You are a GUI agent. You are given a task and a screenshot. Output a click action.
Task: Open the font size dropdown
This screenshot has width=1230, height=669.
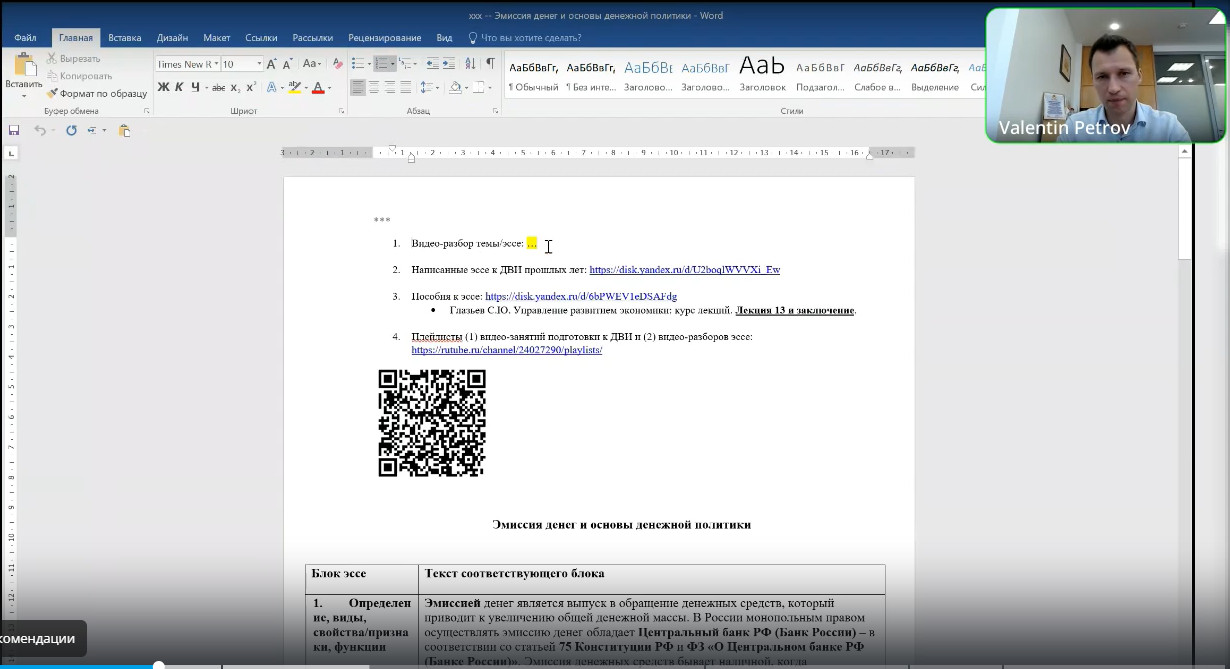[x=259, y=64]
